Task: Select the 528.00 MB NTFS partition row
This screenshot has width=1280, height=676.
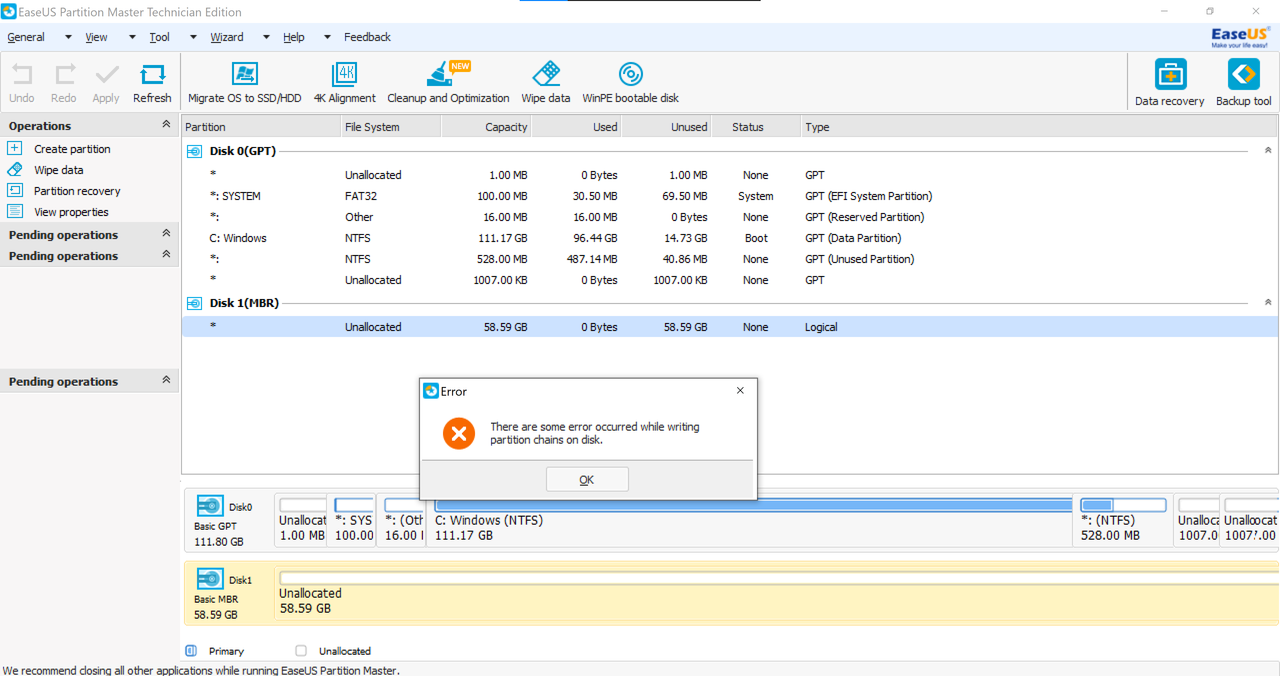Action: pos(729,259)
